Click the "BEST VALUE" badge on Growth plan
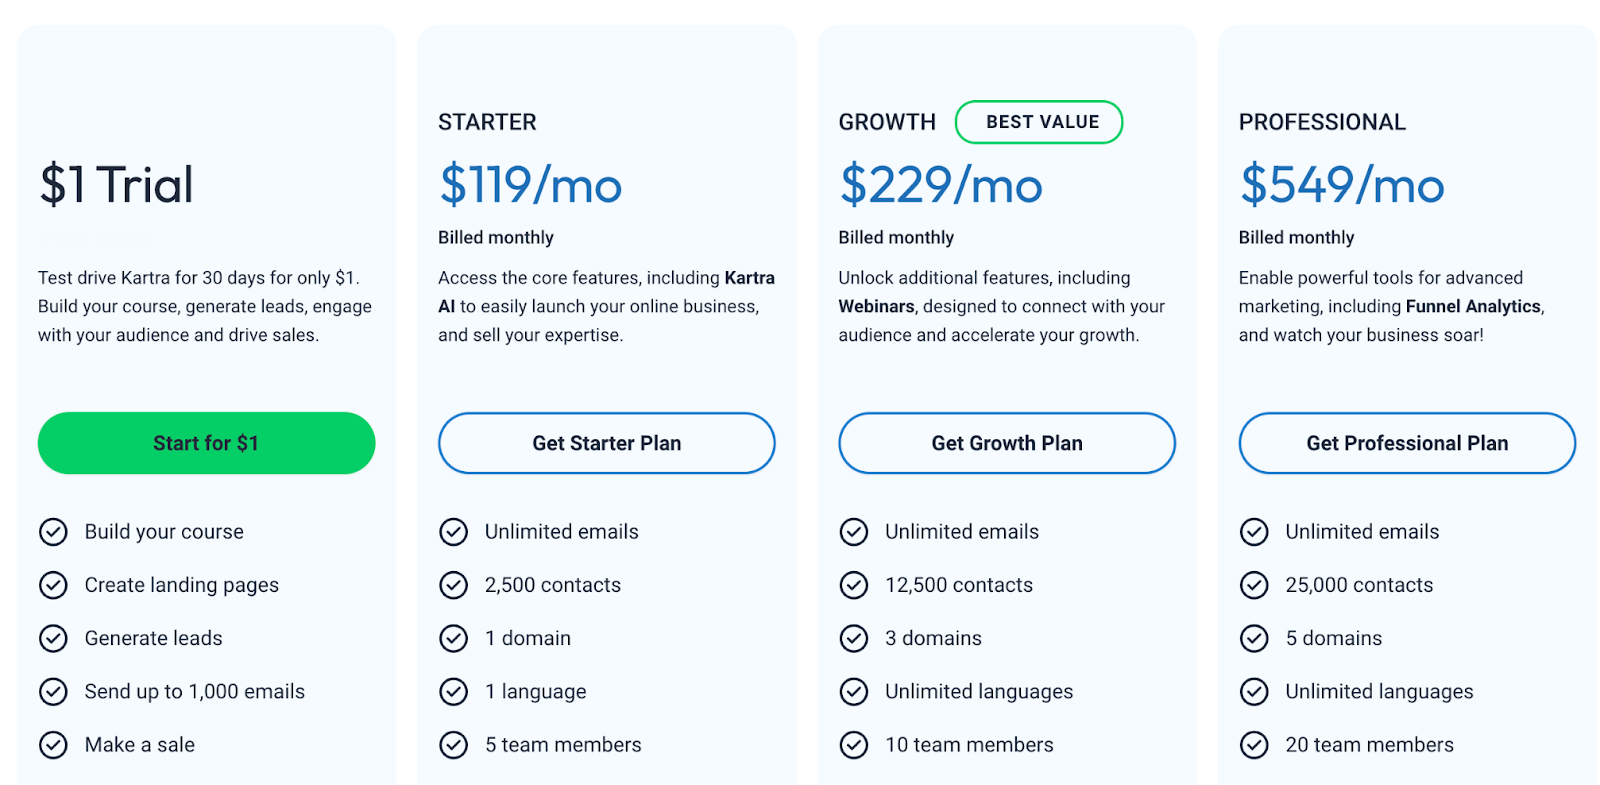1600x785 pixels. [1039, 121]
